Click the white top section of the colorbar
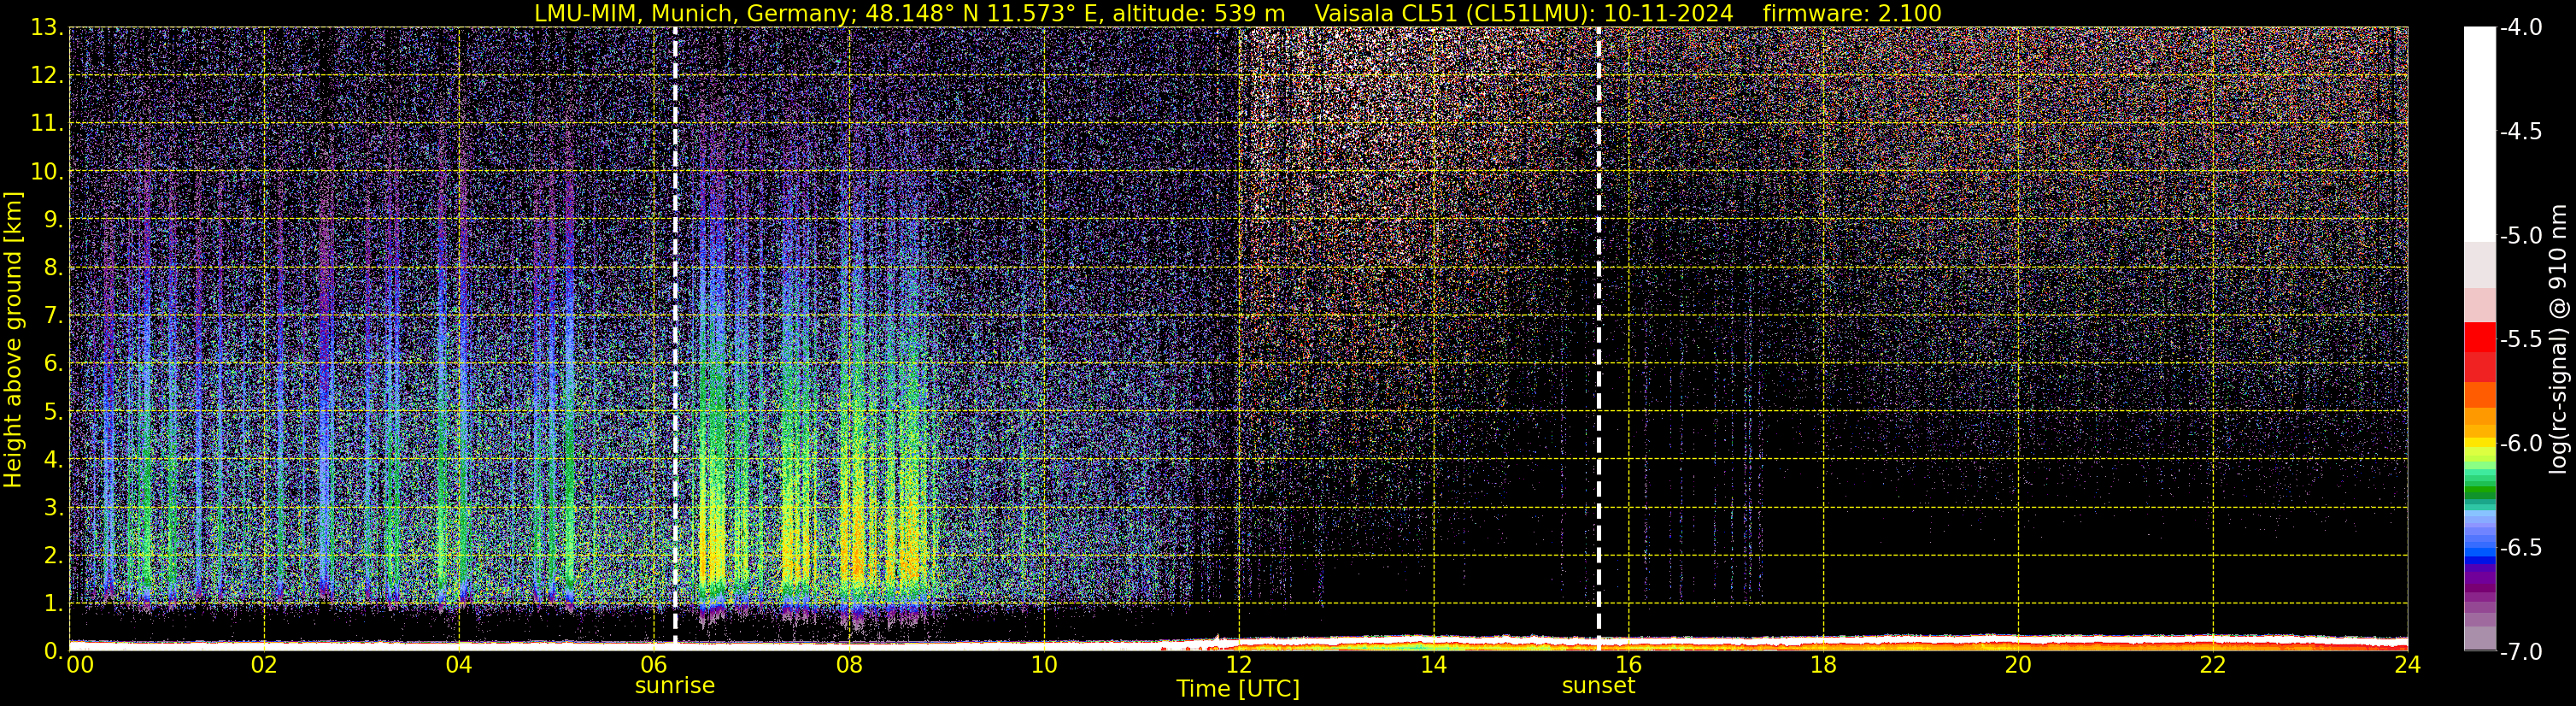2576x706 pixels. 2479,130
